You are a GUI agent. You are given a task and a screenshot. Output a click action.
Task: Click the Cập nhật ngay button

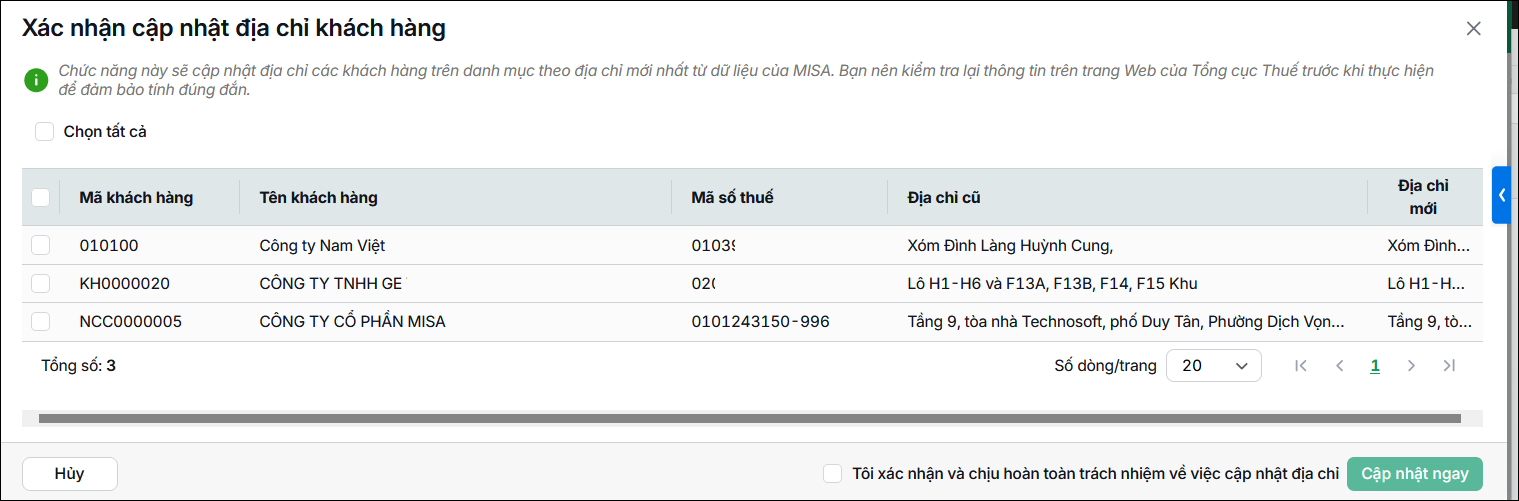click(1415, 474)
